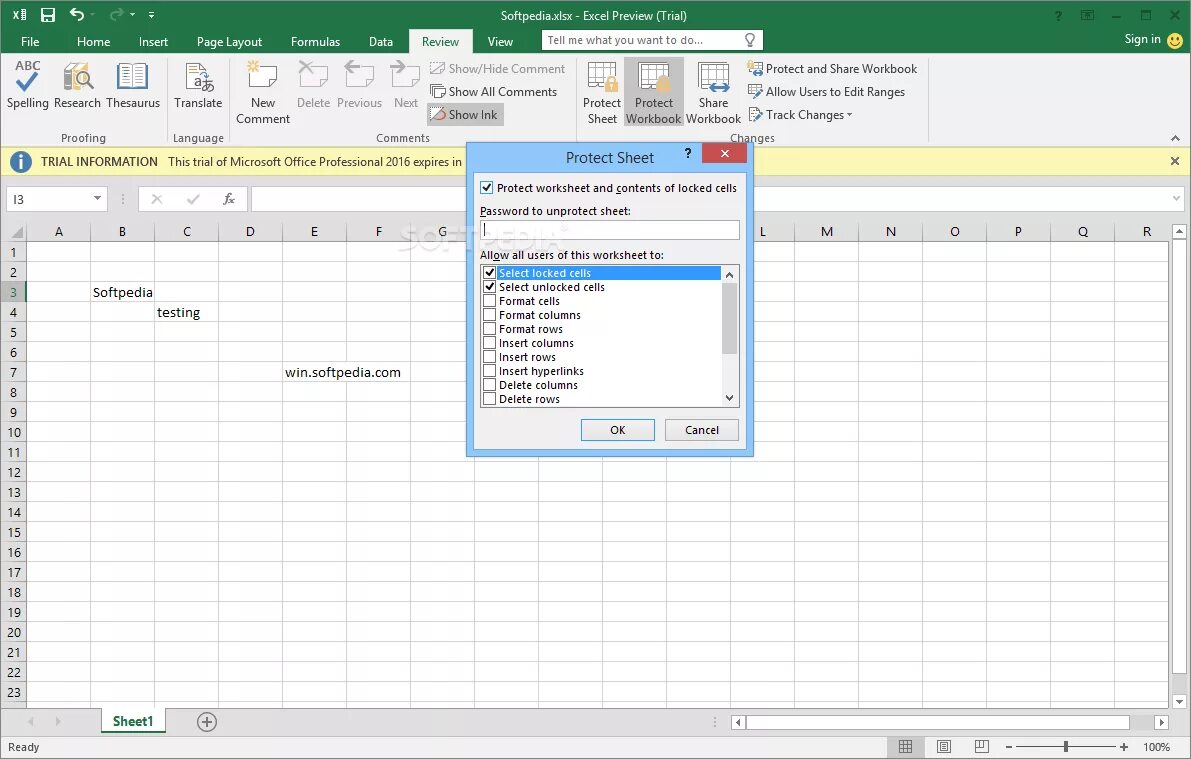Click the zoom slider handle
Image resolution: width=1191 pixels, height=759 pixels.
click(1066, 747)
